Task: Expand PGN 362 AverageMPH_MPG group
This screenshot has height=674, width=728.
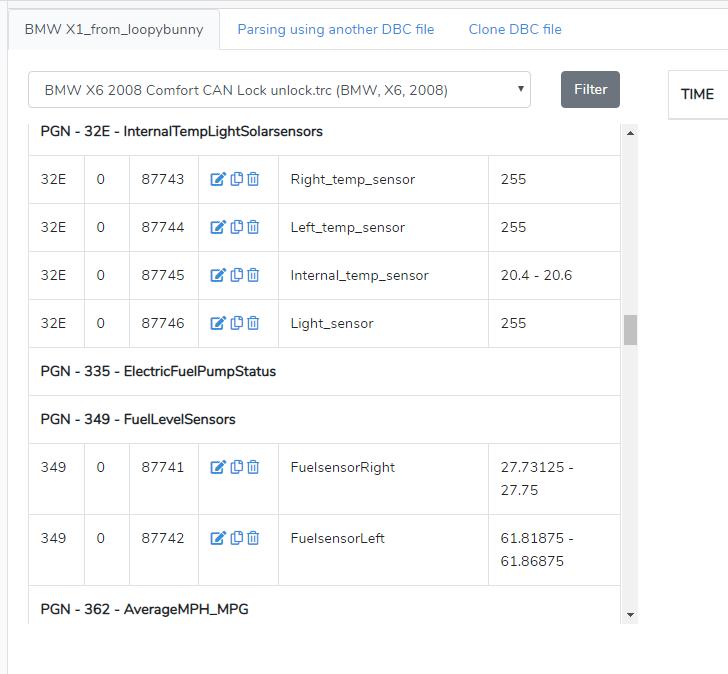Action: [x=144, y=609]
